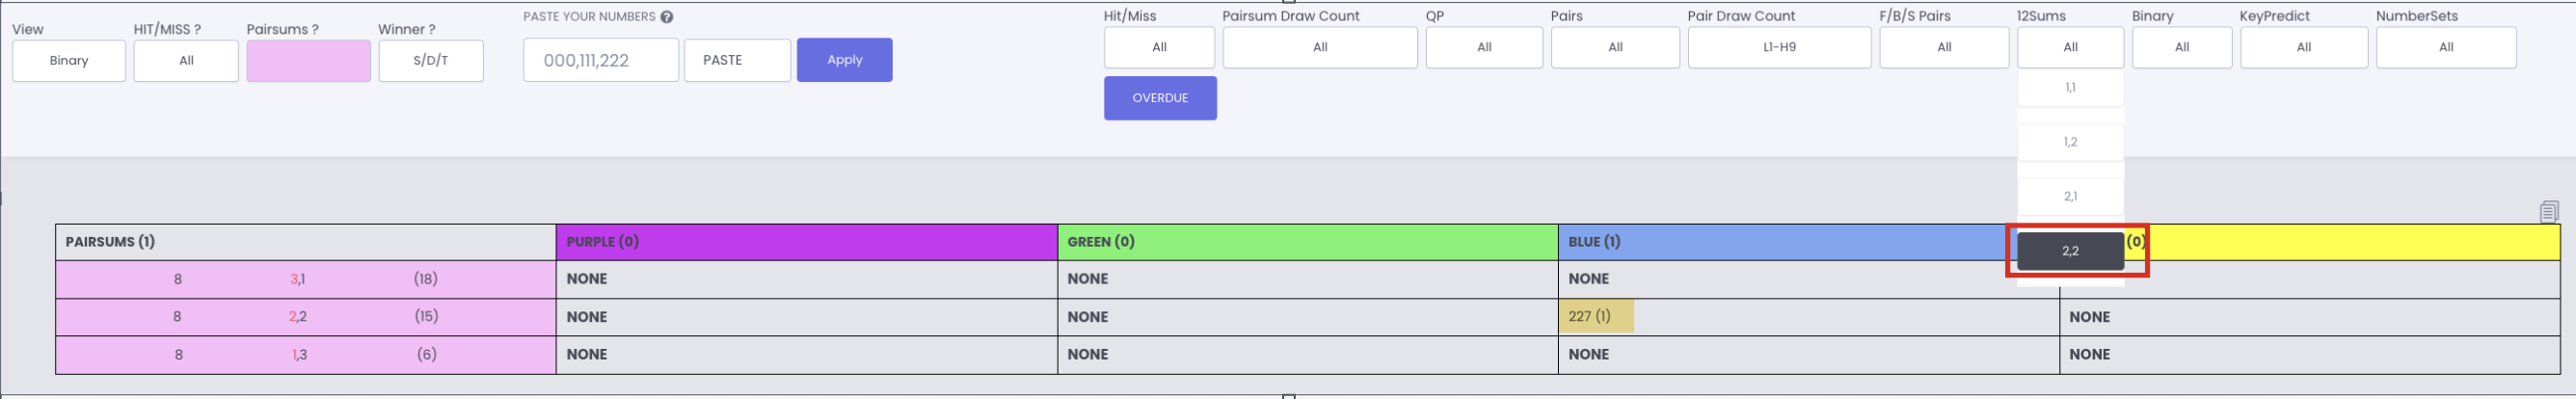This screenshot has width=2576, height=399.
Task: Select 1,2 in the 12Sums list
Action: [2070, 142]
